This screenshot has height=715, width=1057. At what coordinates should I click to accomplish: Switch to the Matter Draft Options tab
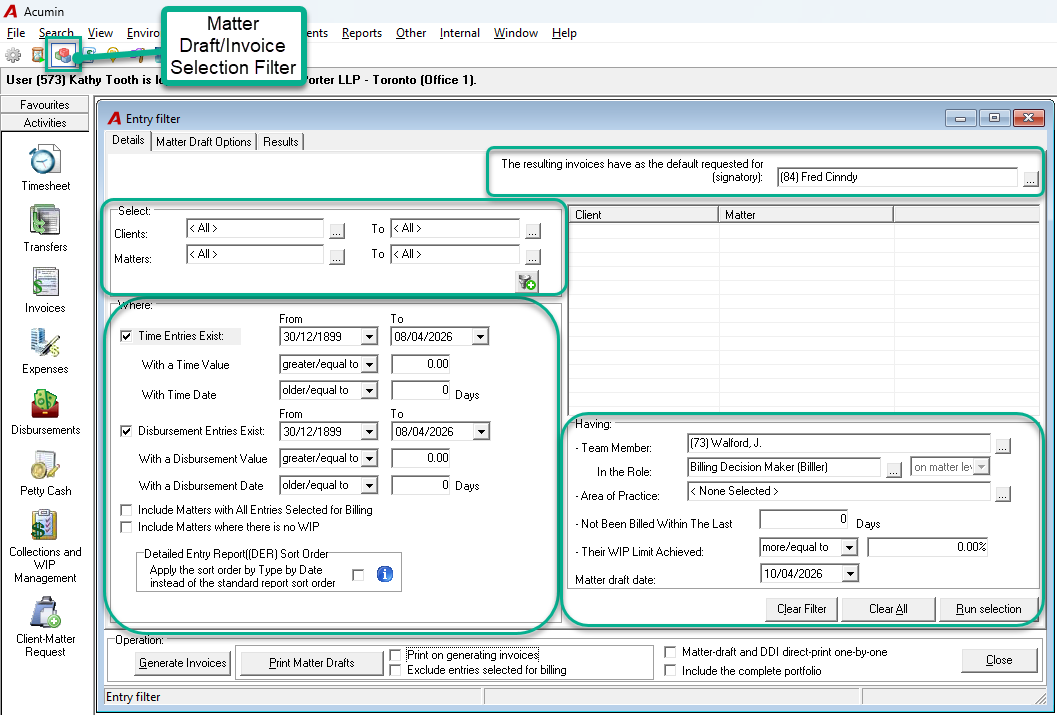pyautogui.click(x=204, y=142)
